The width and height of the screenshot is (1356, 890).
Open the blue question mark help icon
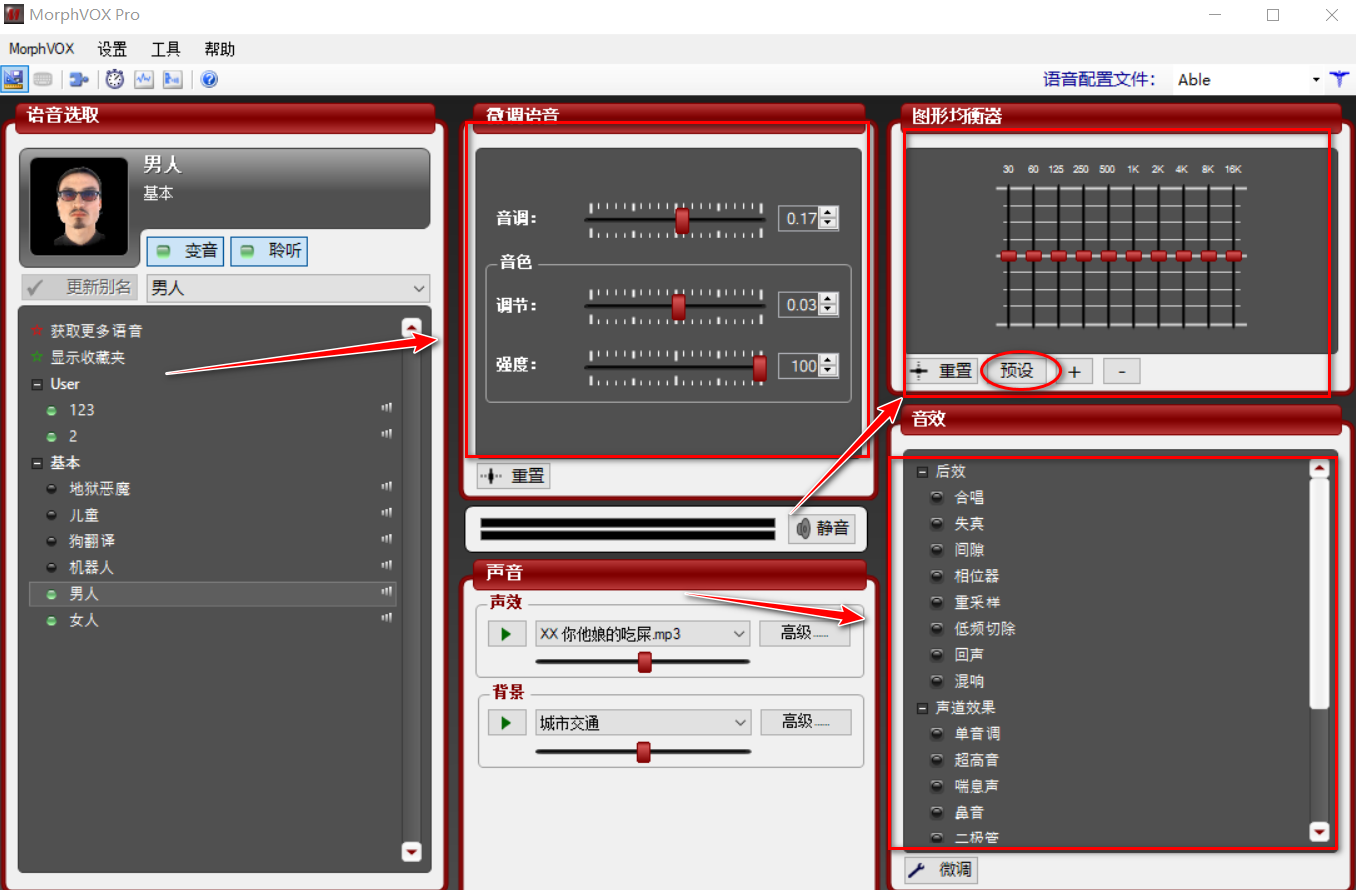pos(209,80)
